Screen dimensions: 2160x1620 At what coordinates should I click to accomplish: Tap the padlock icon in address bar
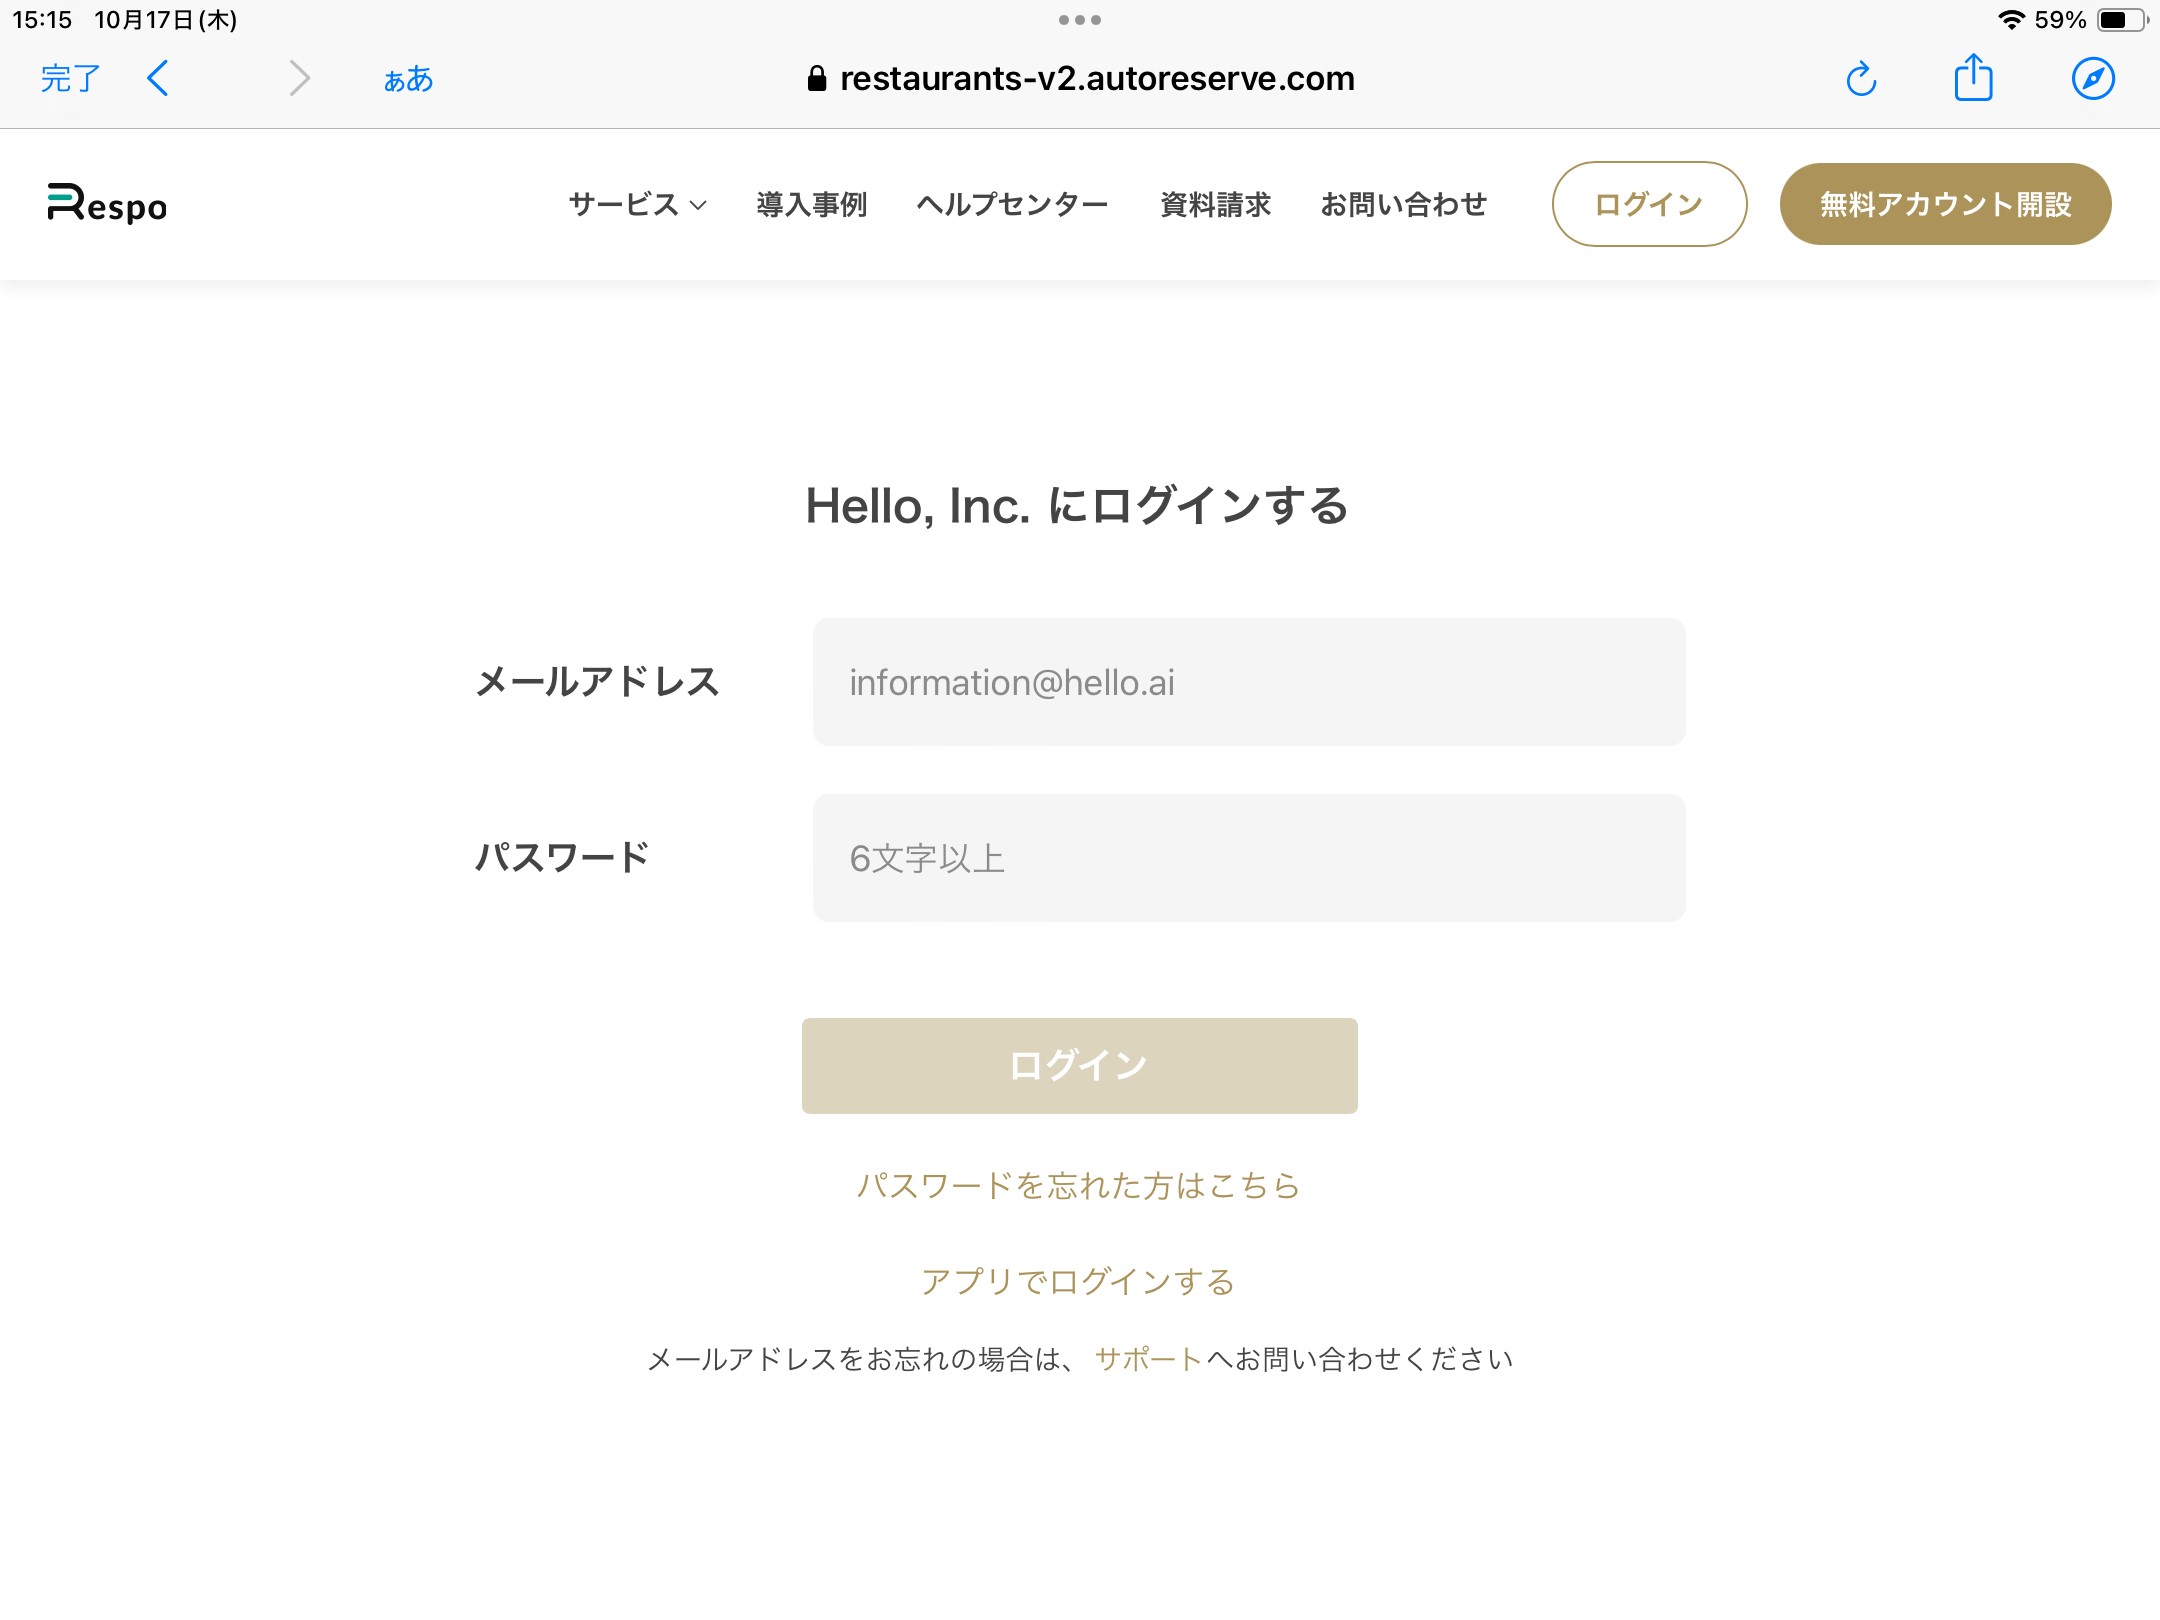(817, 78)
